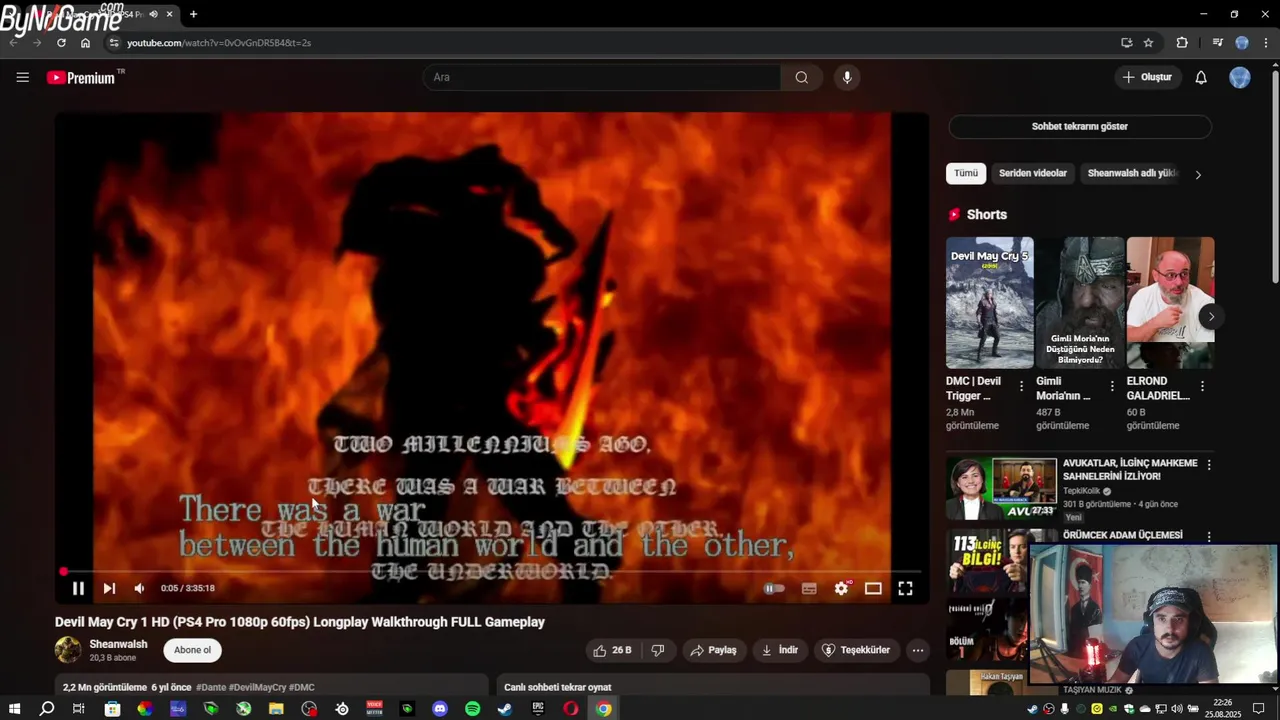
Task: Mute the video volume
Action: pos(139,588)
